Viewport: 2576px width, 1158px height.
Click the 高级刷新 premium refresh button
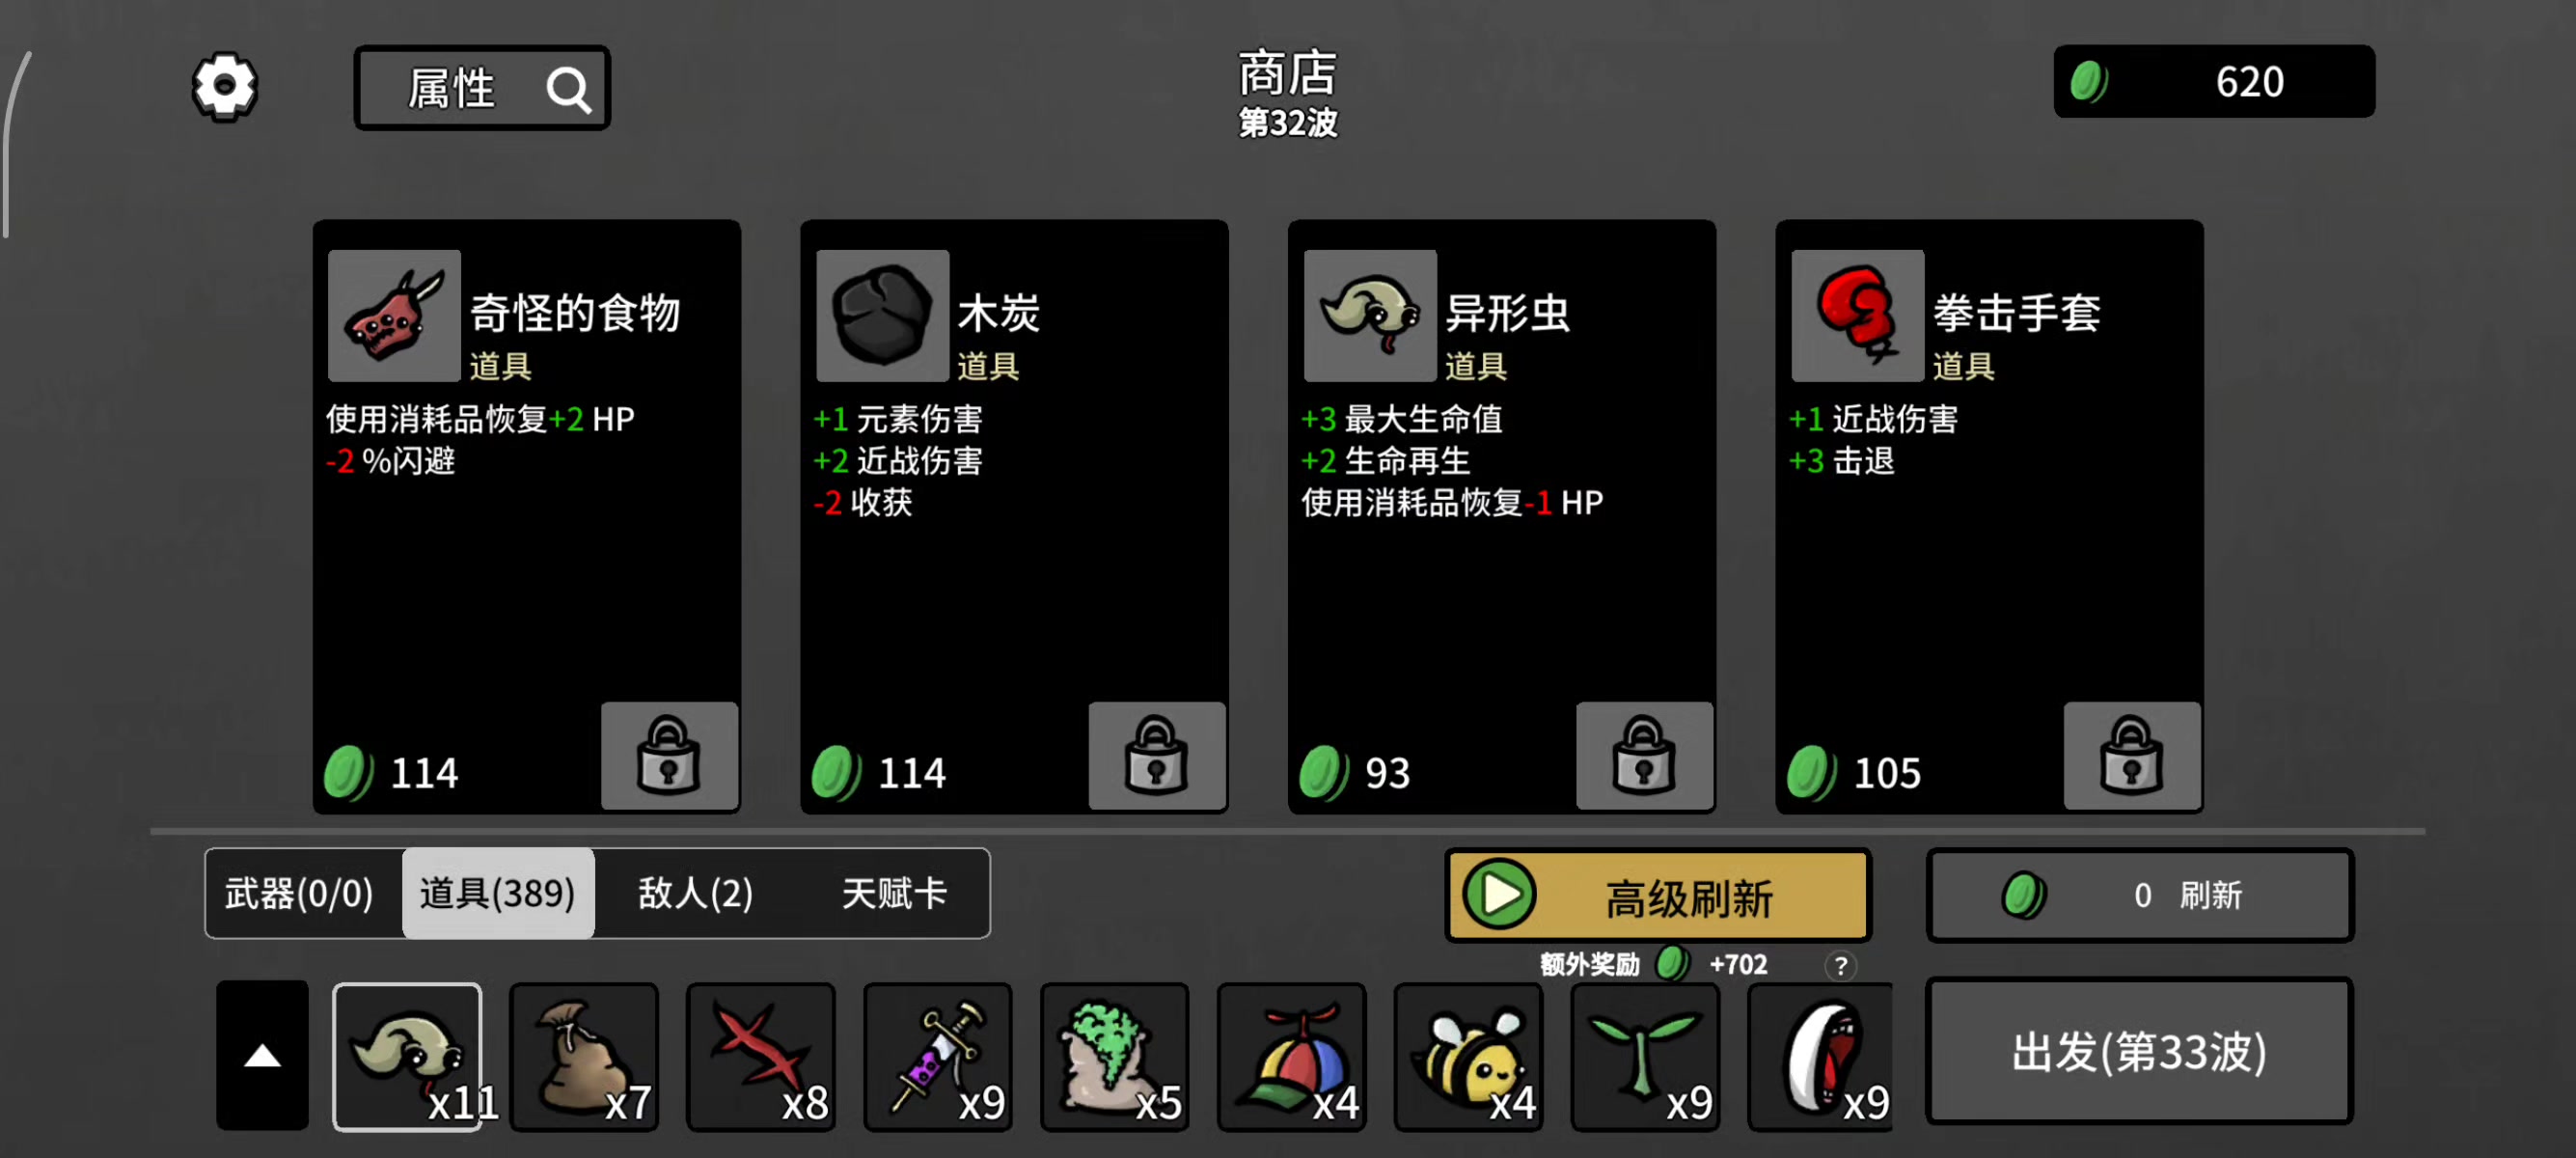(x=1658, y=896)
